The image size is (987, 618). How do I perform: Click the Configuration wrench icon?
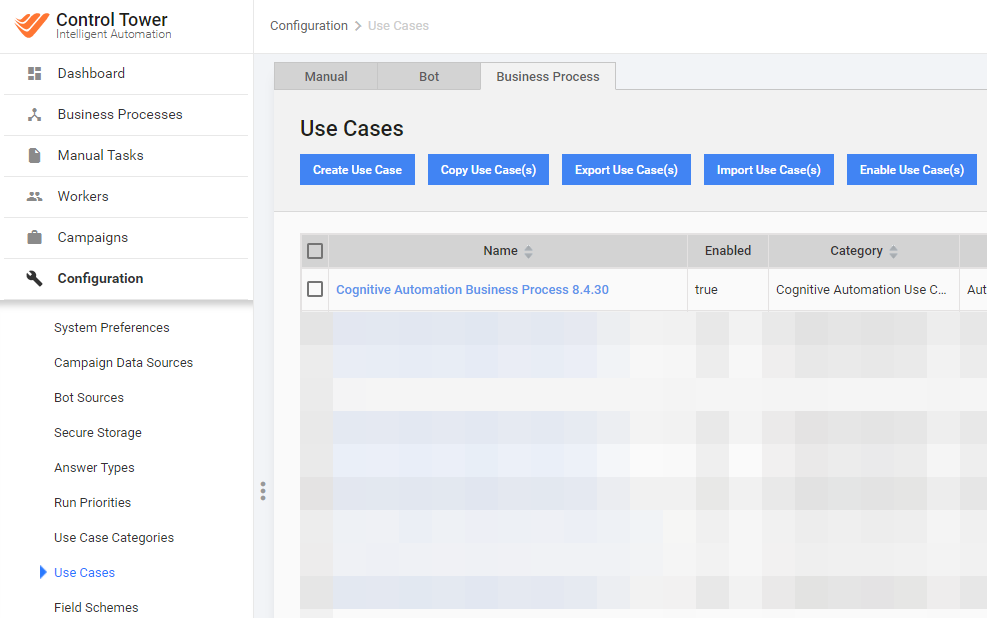[x=35, y=278]
